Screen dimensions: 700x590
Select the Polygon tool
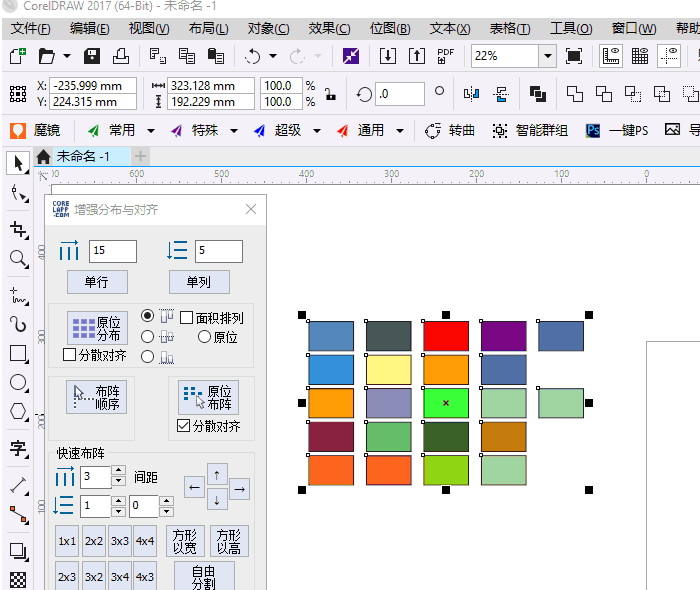[19, 412]
